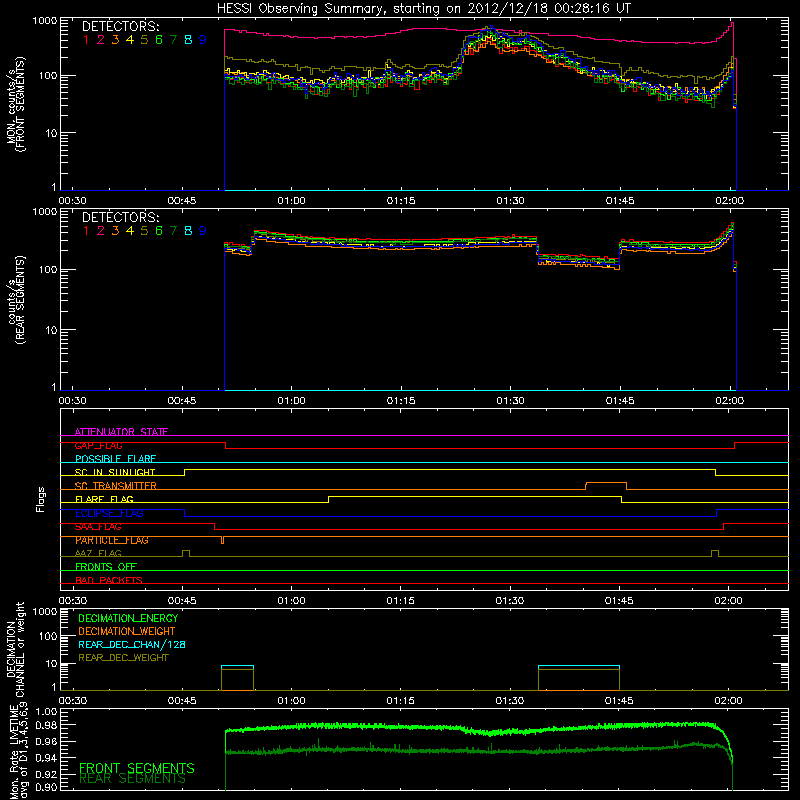This screenshot has height=800, width=800.
Task: Select detector 5 in front segments legend
Action: click(144, 39)
